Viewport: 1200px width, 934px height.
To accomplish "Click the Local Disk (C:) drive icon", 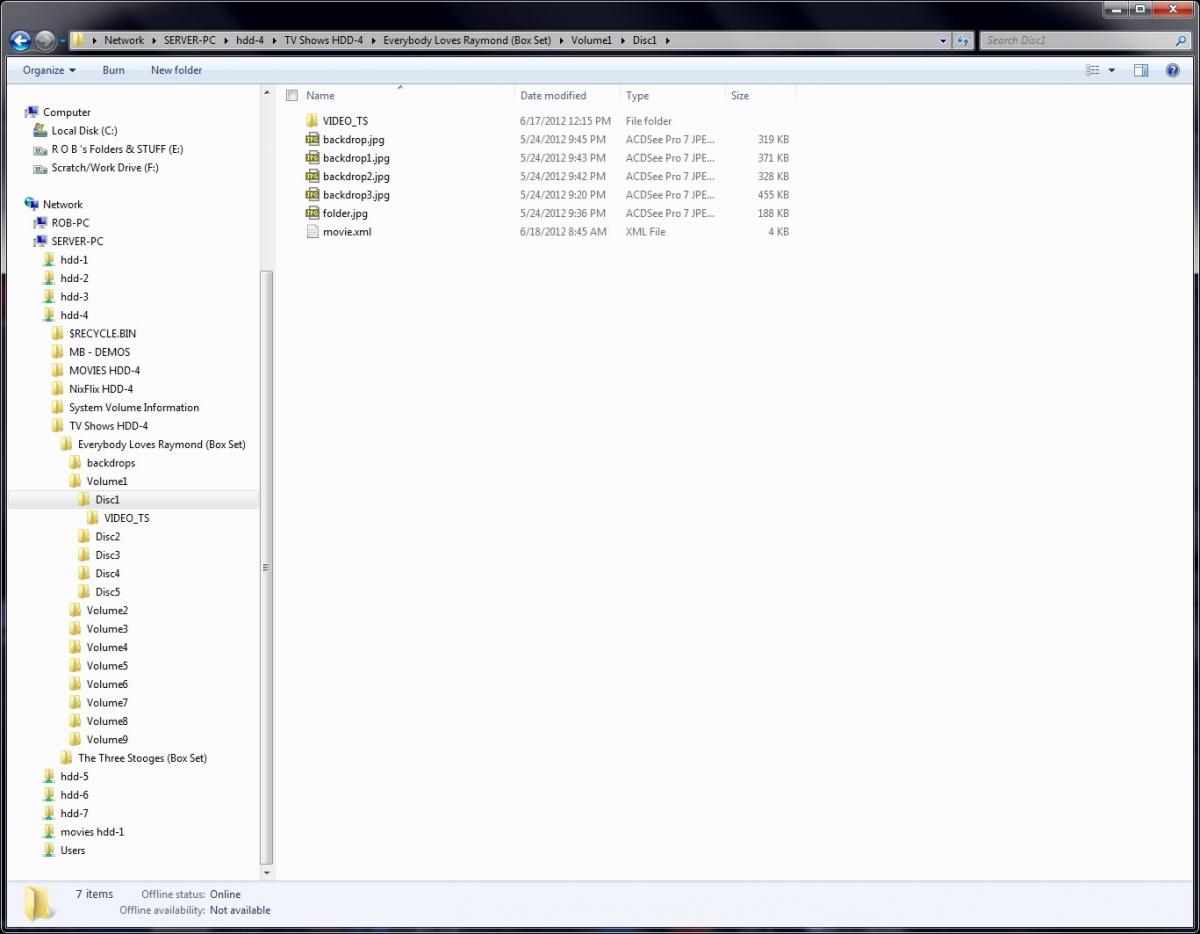I will pos(40,131).
